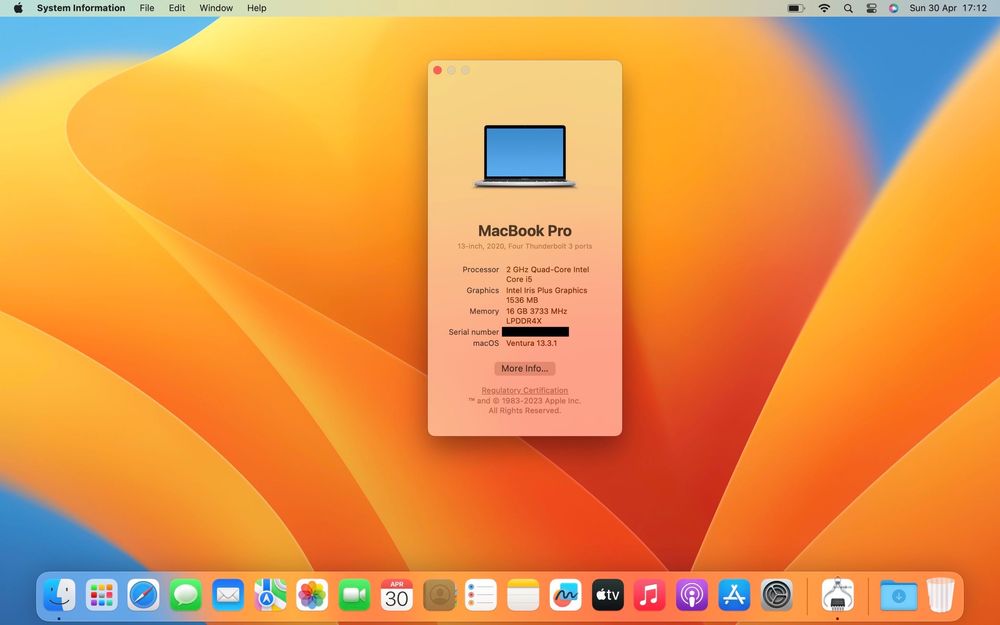Open Maps app from dock
Image resolution: width=1000 pixels, height=625 pixels.
270,595
